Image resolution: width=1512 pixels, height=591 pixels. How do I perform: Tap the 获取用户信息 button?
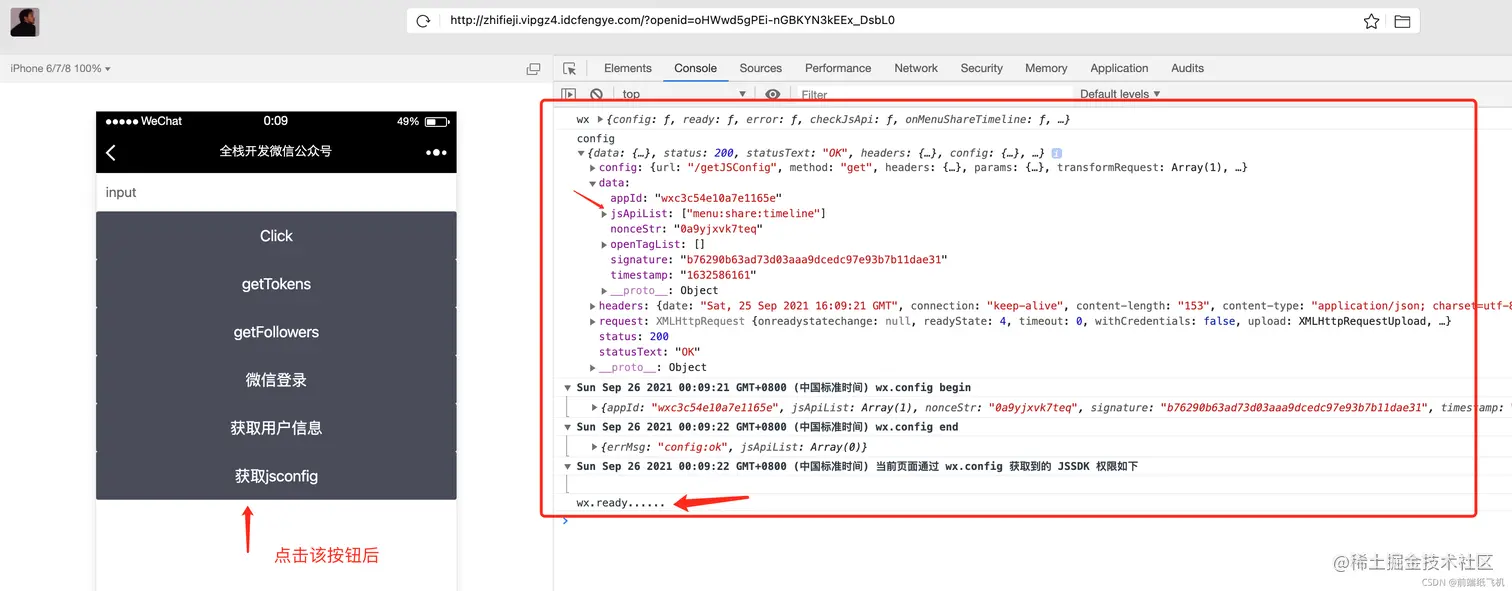pyautogui.click(x=276, y=428)
